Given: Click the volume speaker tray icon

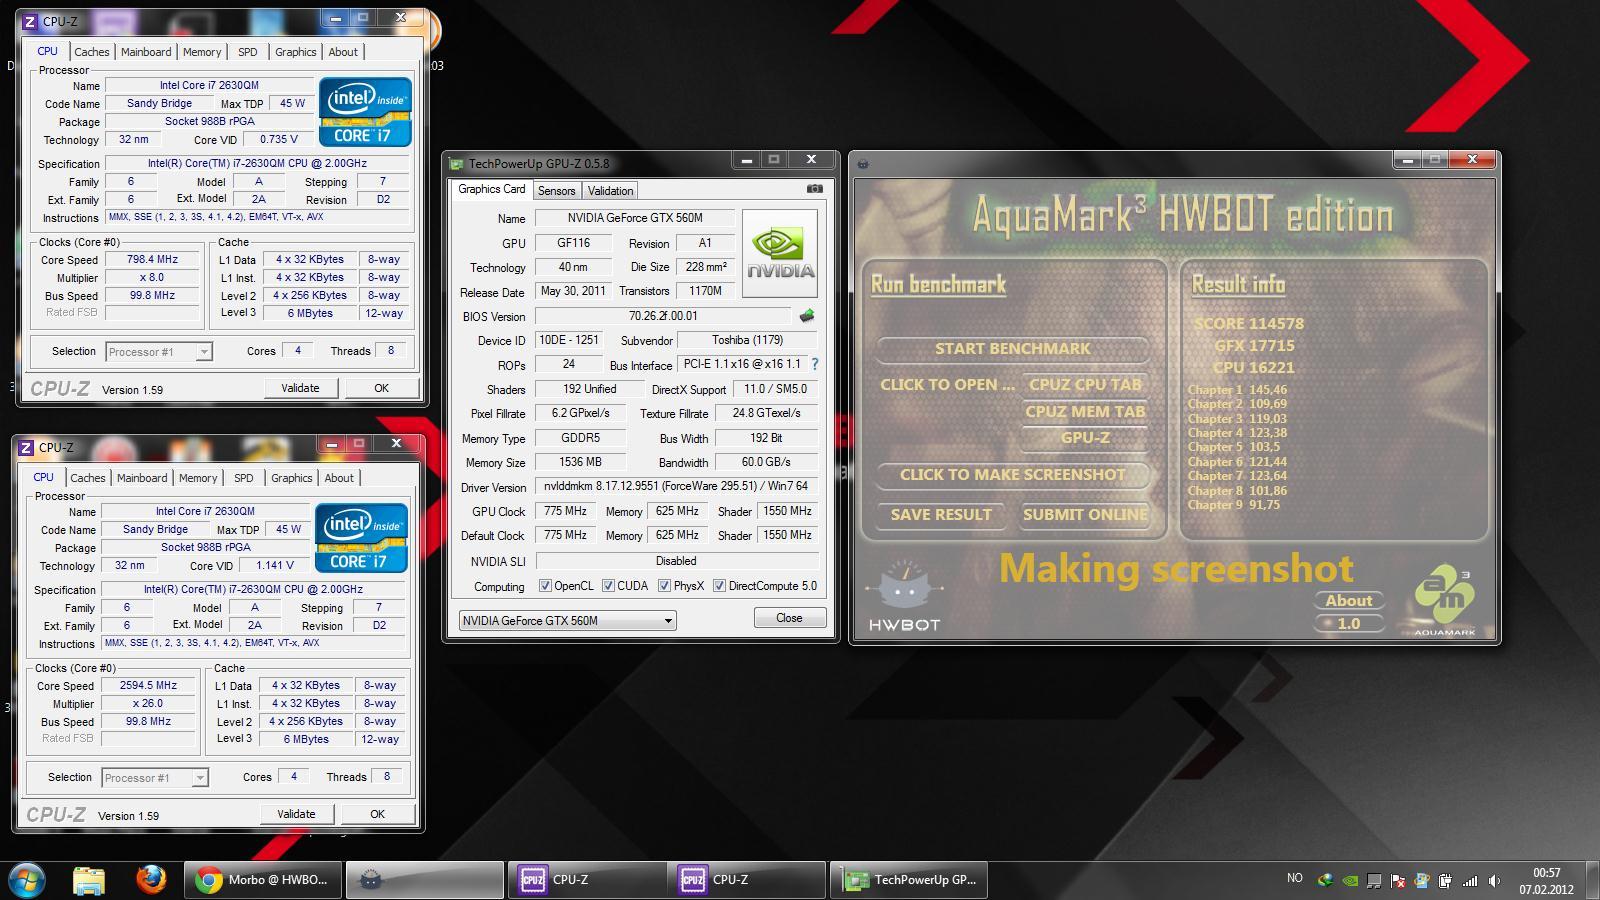Looking at the screenshot, I should (x=1494, y=881).
